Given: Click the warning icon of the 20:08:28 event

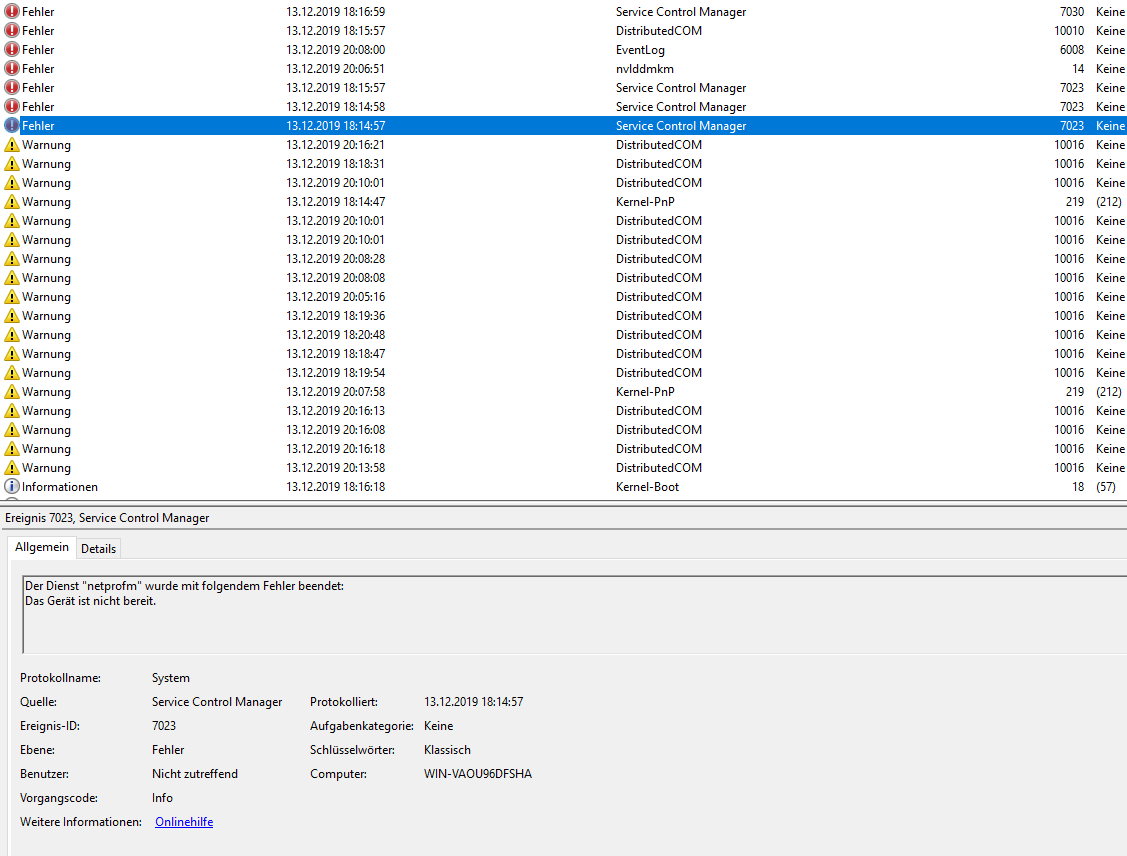Looking at the screenshot, I should (x=12, y=259).
